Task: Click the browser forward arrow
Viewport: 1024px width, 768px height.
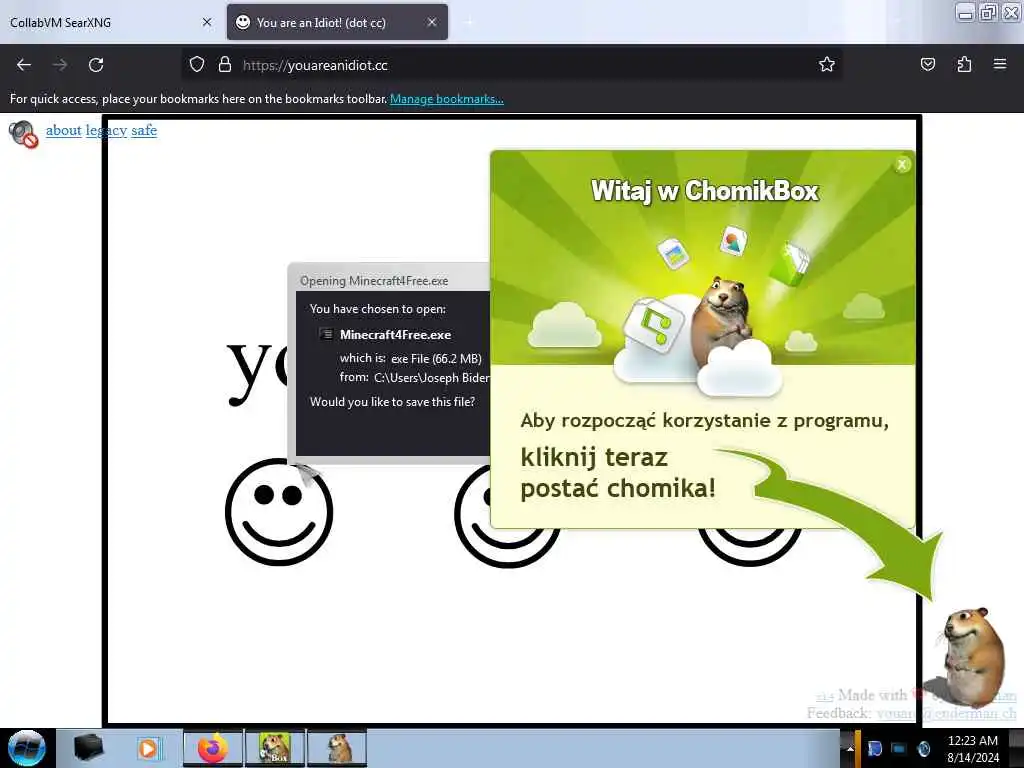Action: pyautogui.click(x=60, y=65)
